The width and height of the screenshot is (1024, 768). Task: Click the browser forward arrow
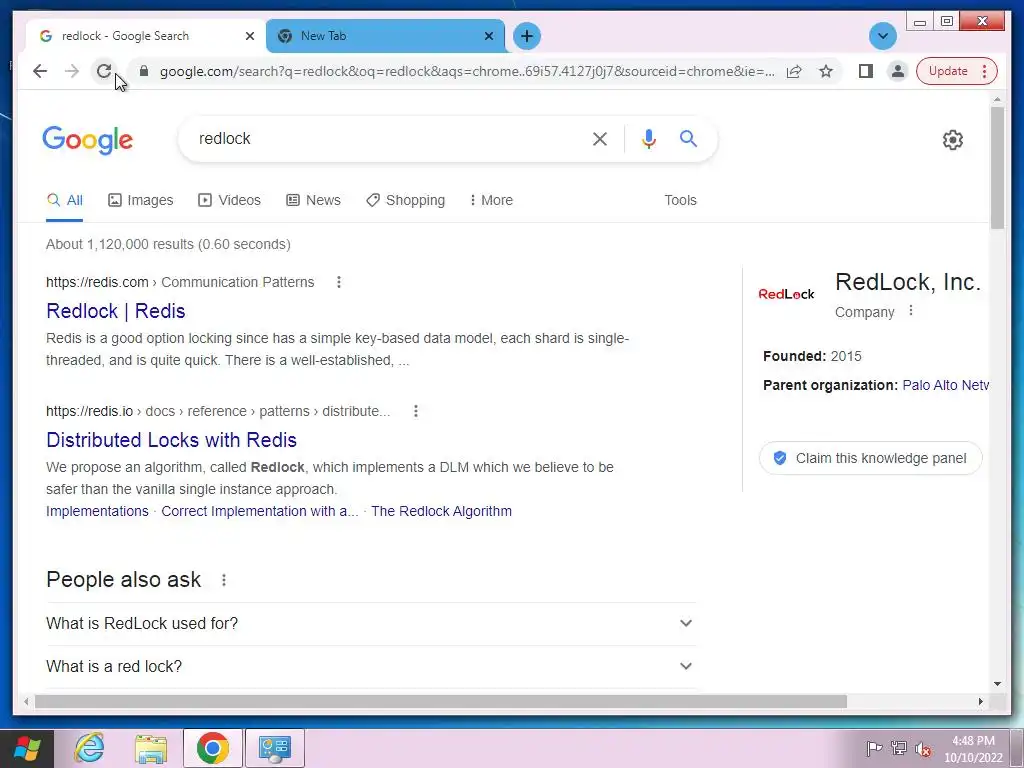[72, 71]
